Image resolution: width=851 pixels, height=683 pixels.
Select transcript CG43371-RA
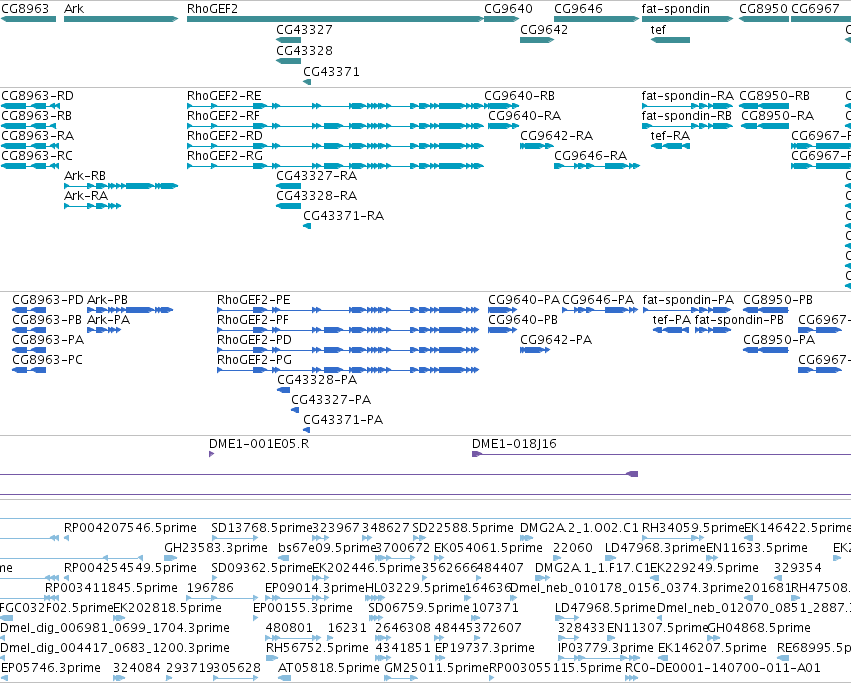coord(307,226)
